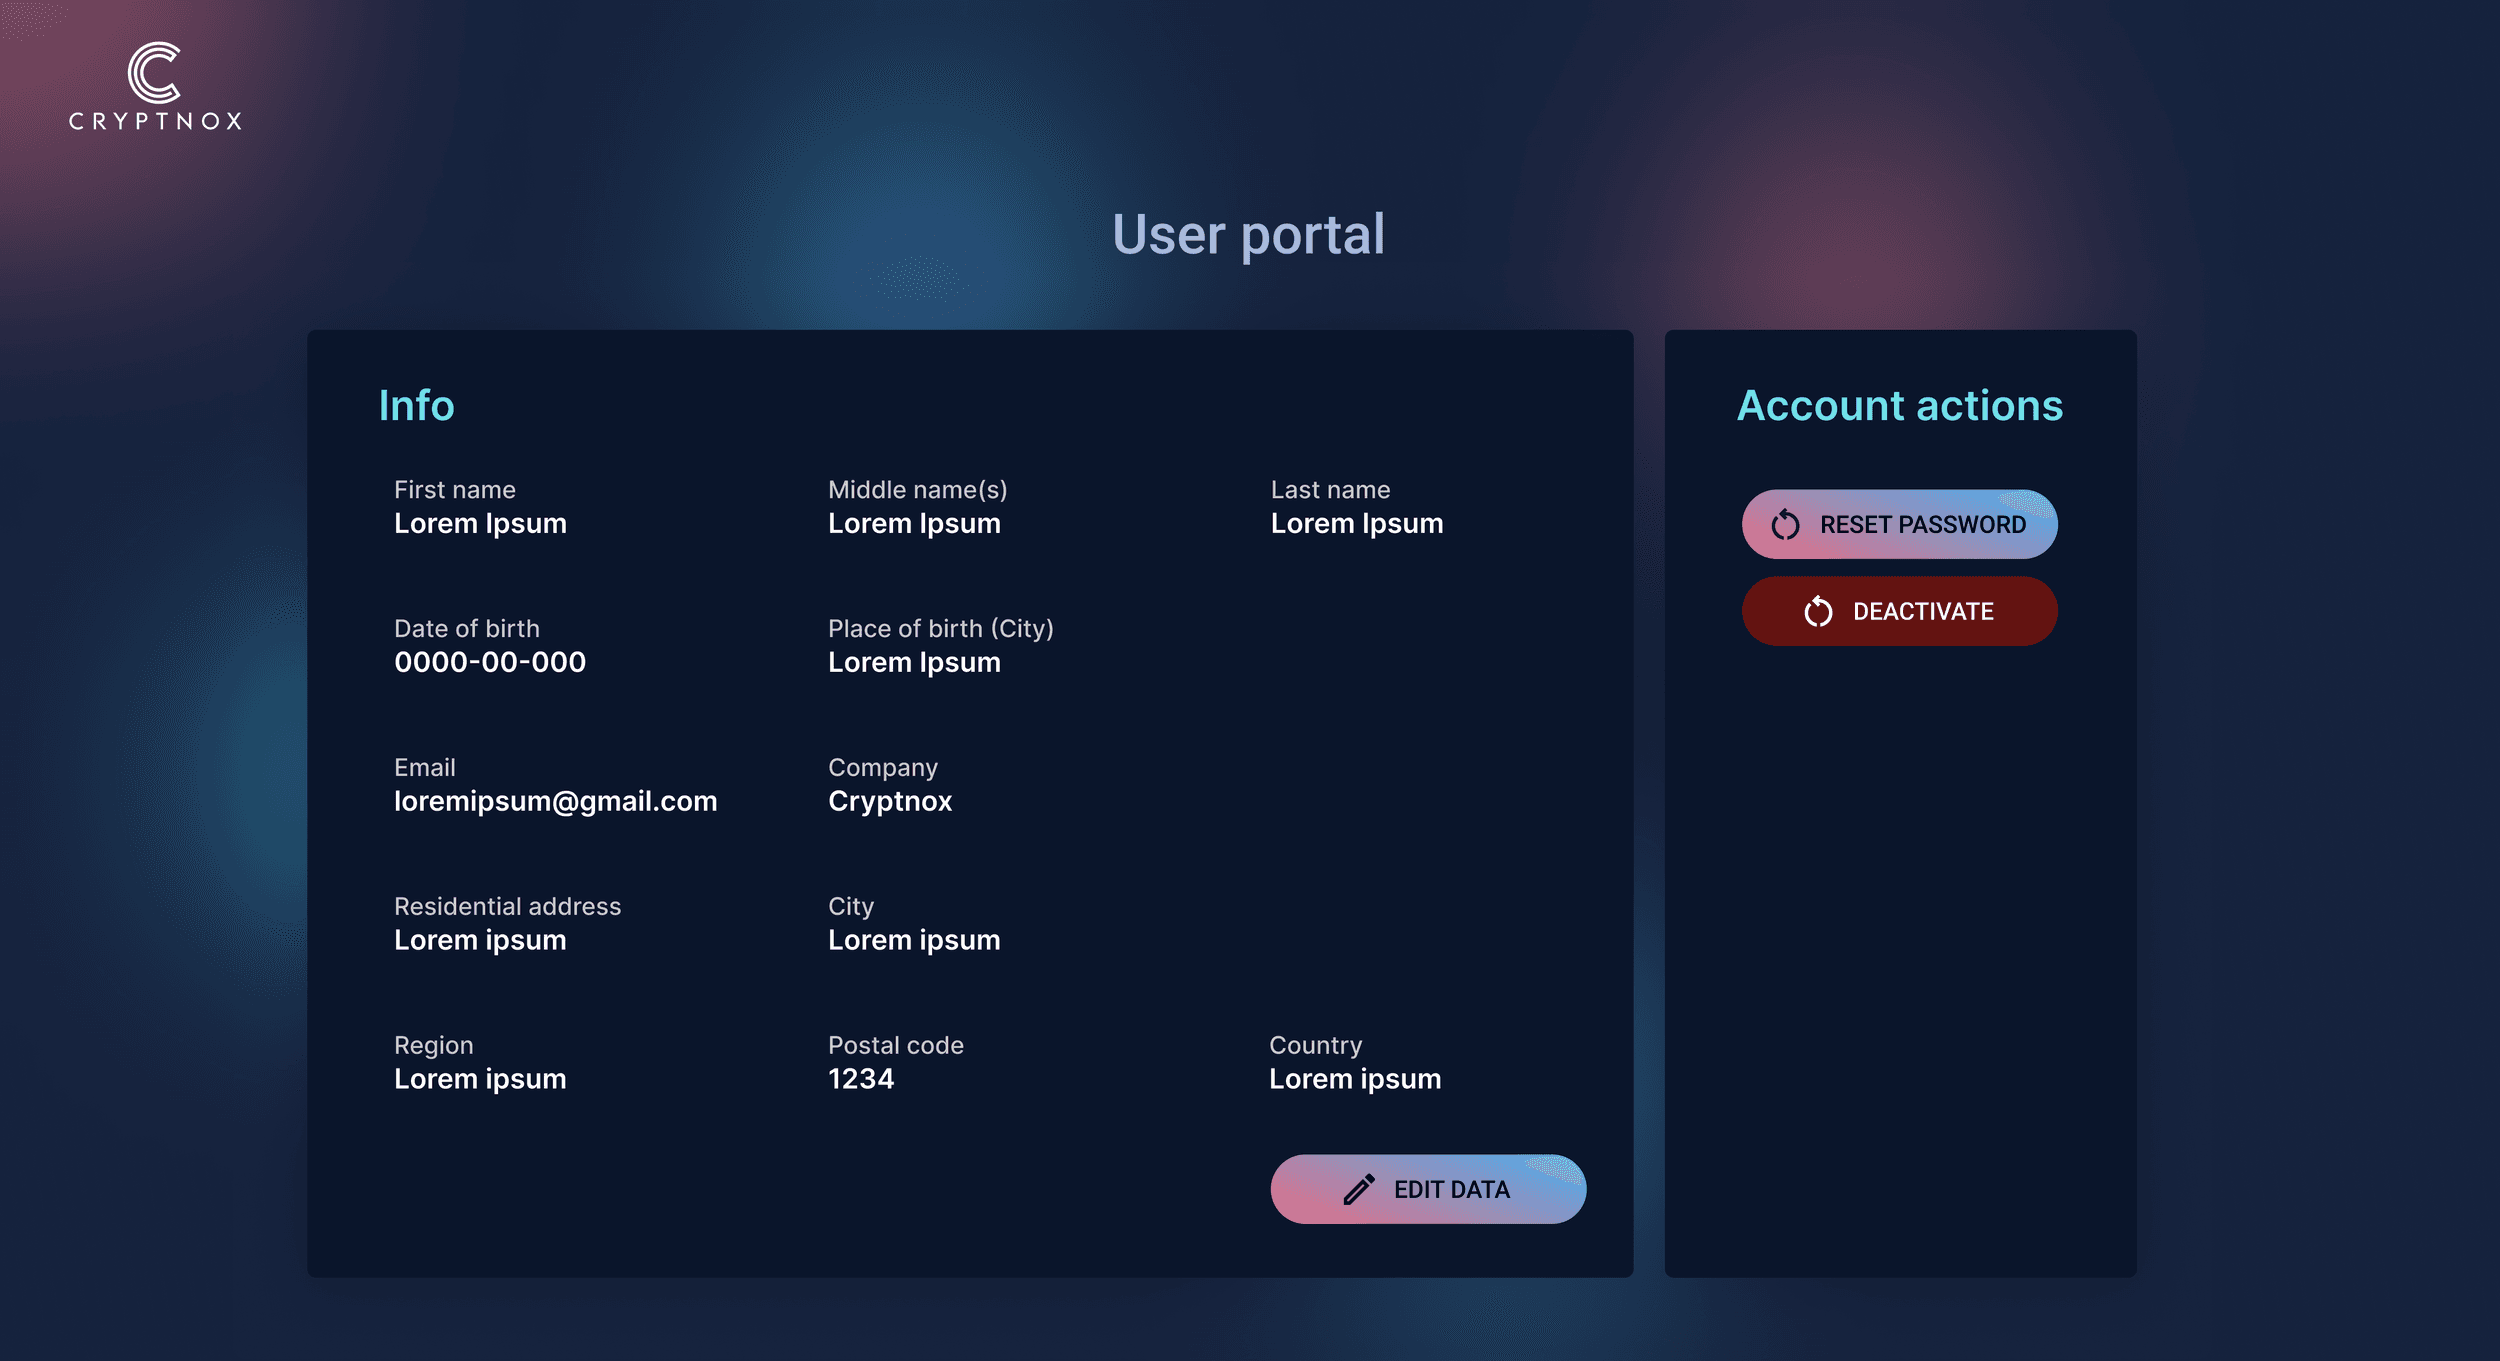Click the Date of birth value 0000-00-000
Image resolution: width=2500 pixels, height=1361 pixels.
(490, 662)
